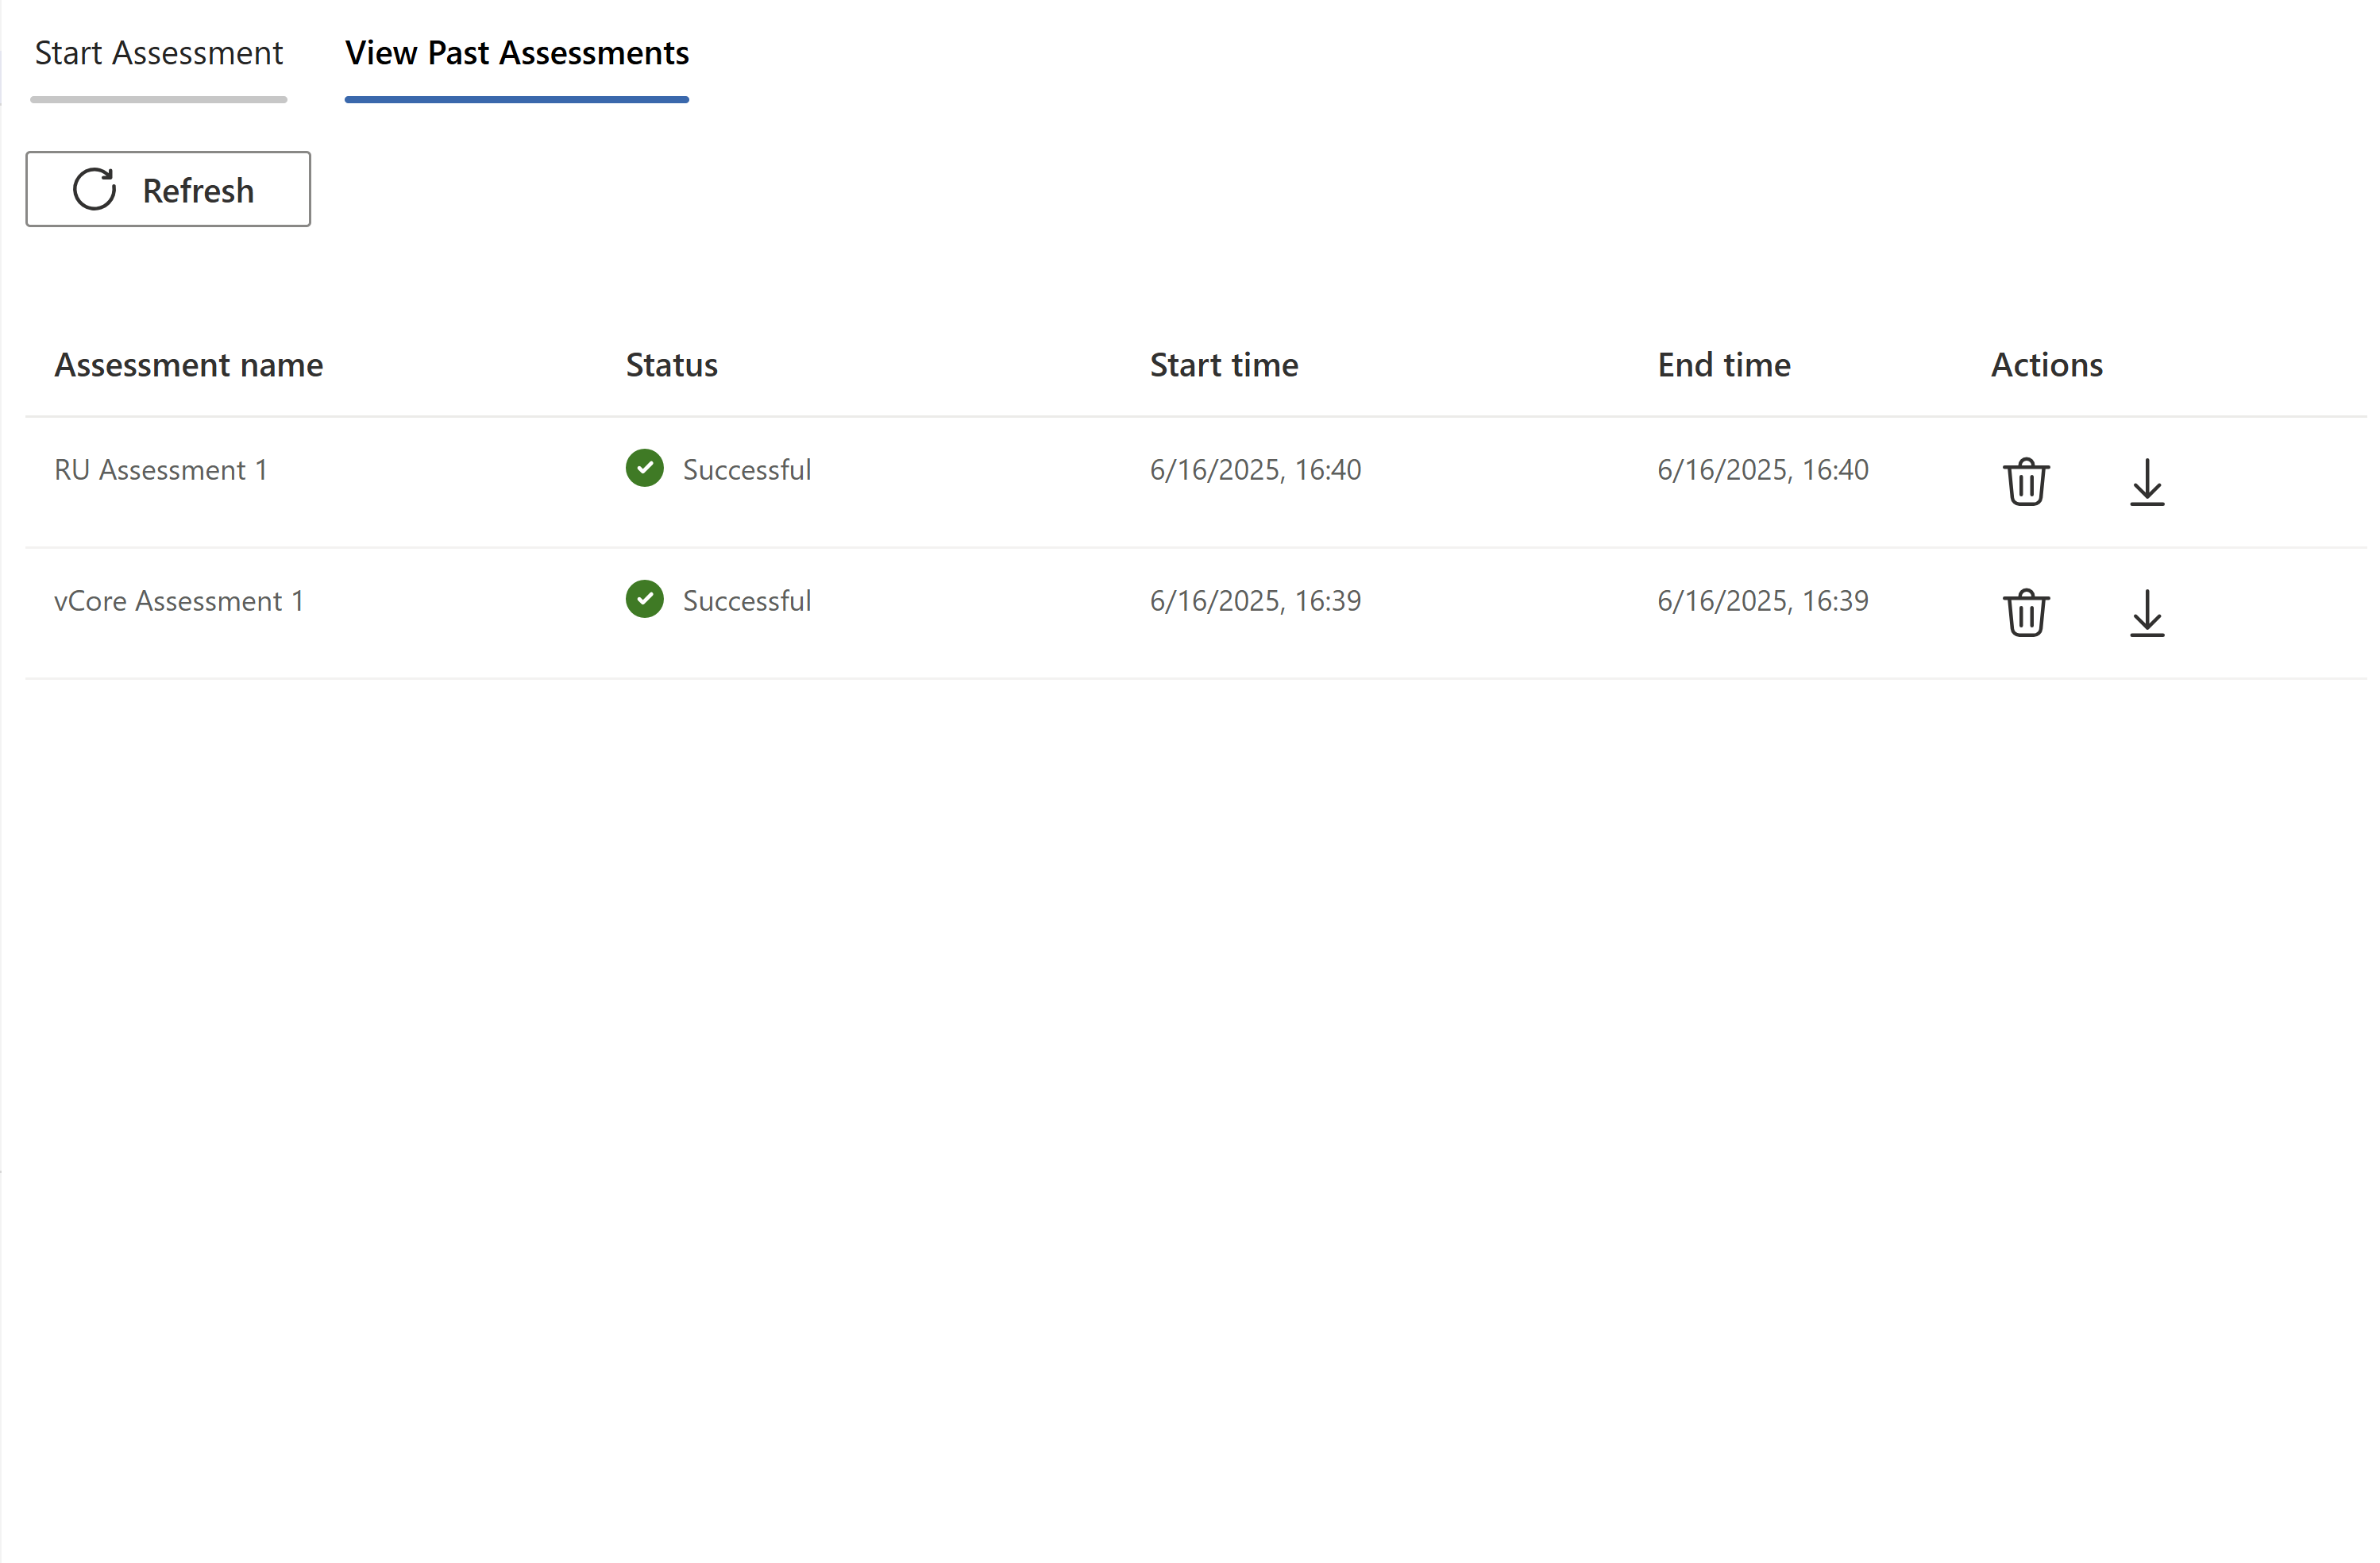Click the Successful status text for vCore Assessment 1
Image resolution: width=2380 pixels, height=1563 pixels.
click(747, 600)
